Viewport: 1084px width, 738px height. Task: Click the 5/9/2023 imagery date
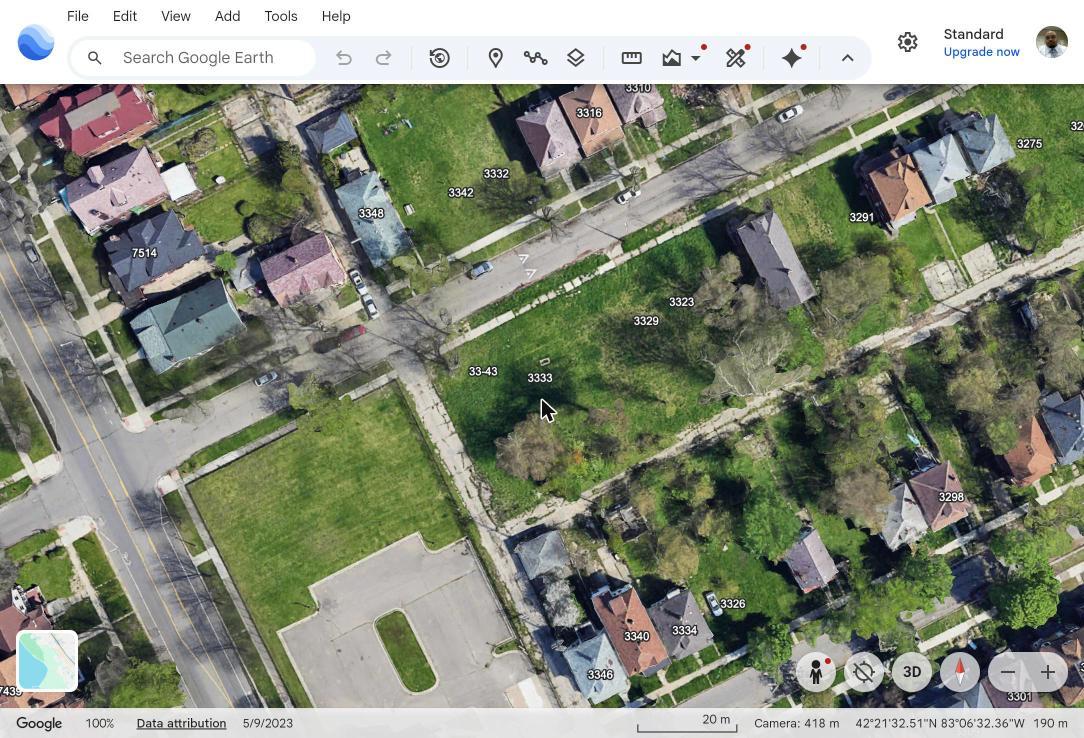(x=268, y=723)
